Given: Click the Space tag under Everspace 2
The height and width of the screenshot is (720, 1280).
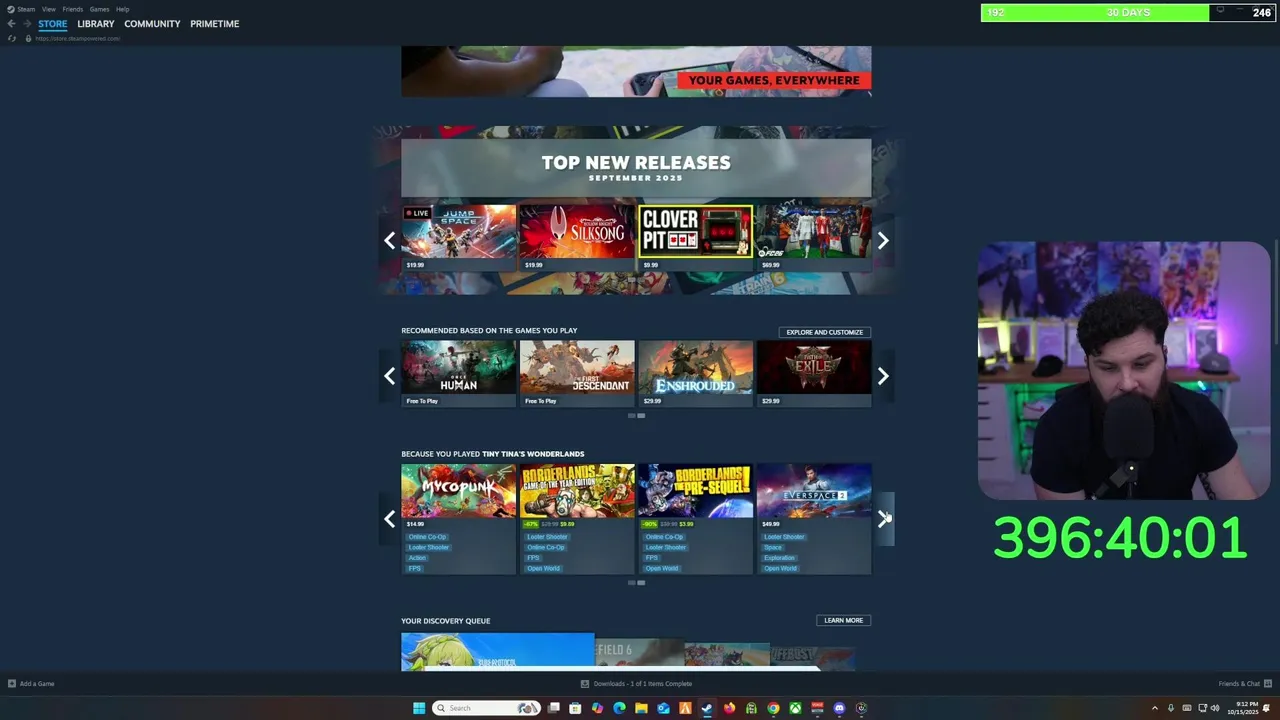Looking at the screenshot, I should 773,548.
